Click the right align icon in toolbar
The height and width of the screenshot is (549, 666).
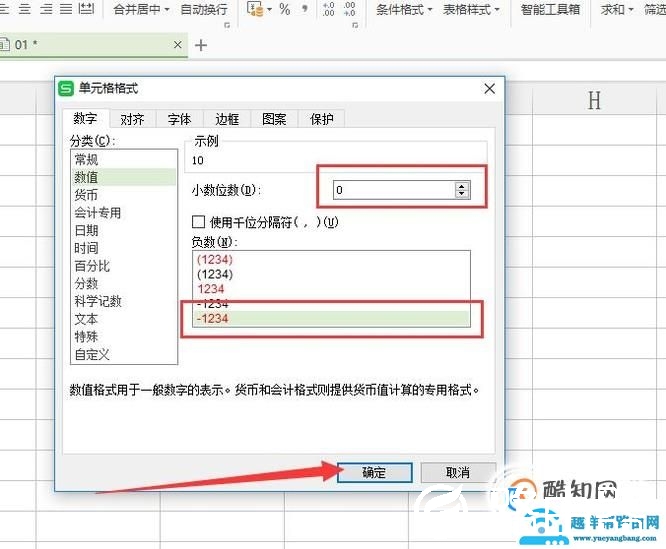[x=46, y=8]
